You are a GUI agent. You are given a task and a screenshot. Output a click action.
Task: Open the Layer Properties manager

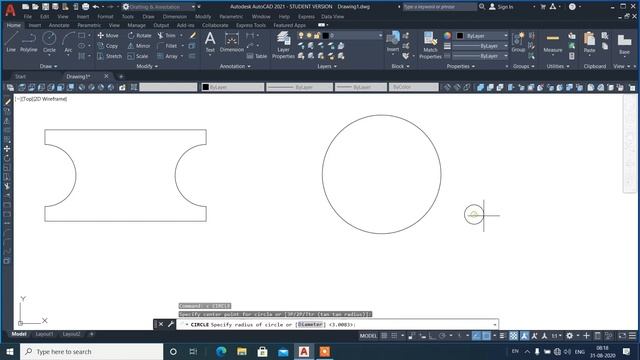283,45
